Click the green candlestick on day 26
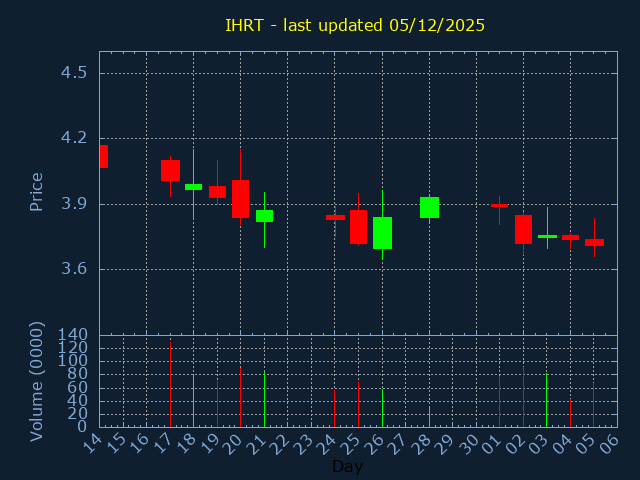 [382, 232]
